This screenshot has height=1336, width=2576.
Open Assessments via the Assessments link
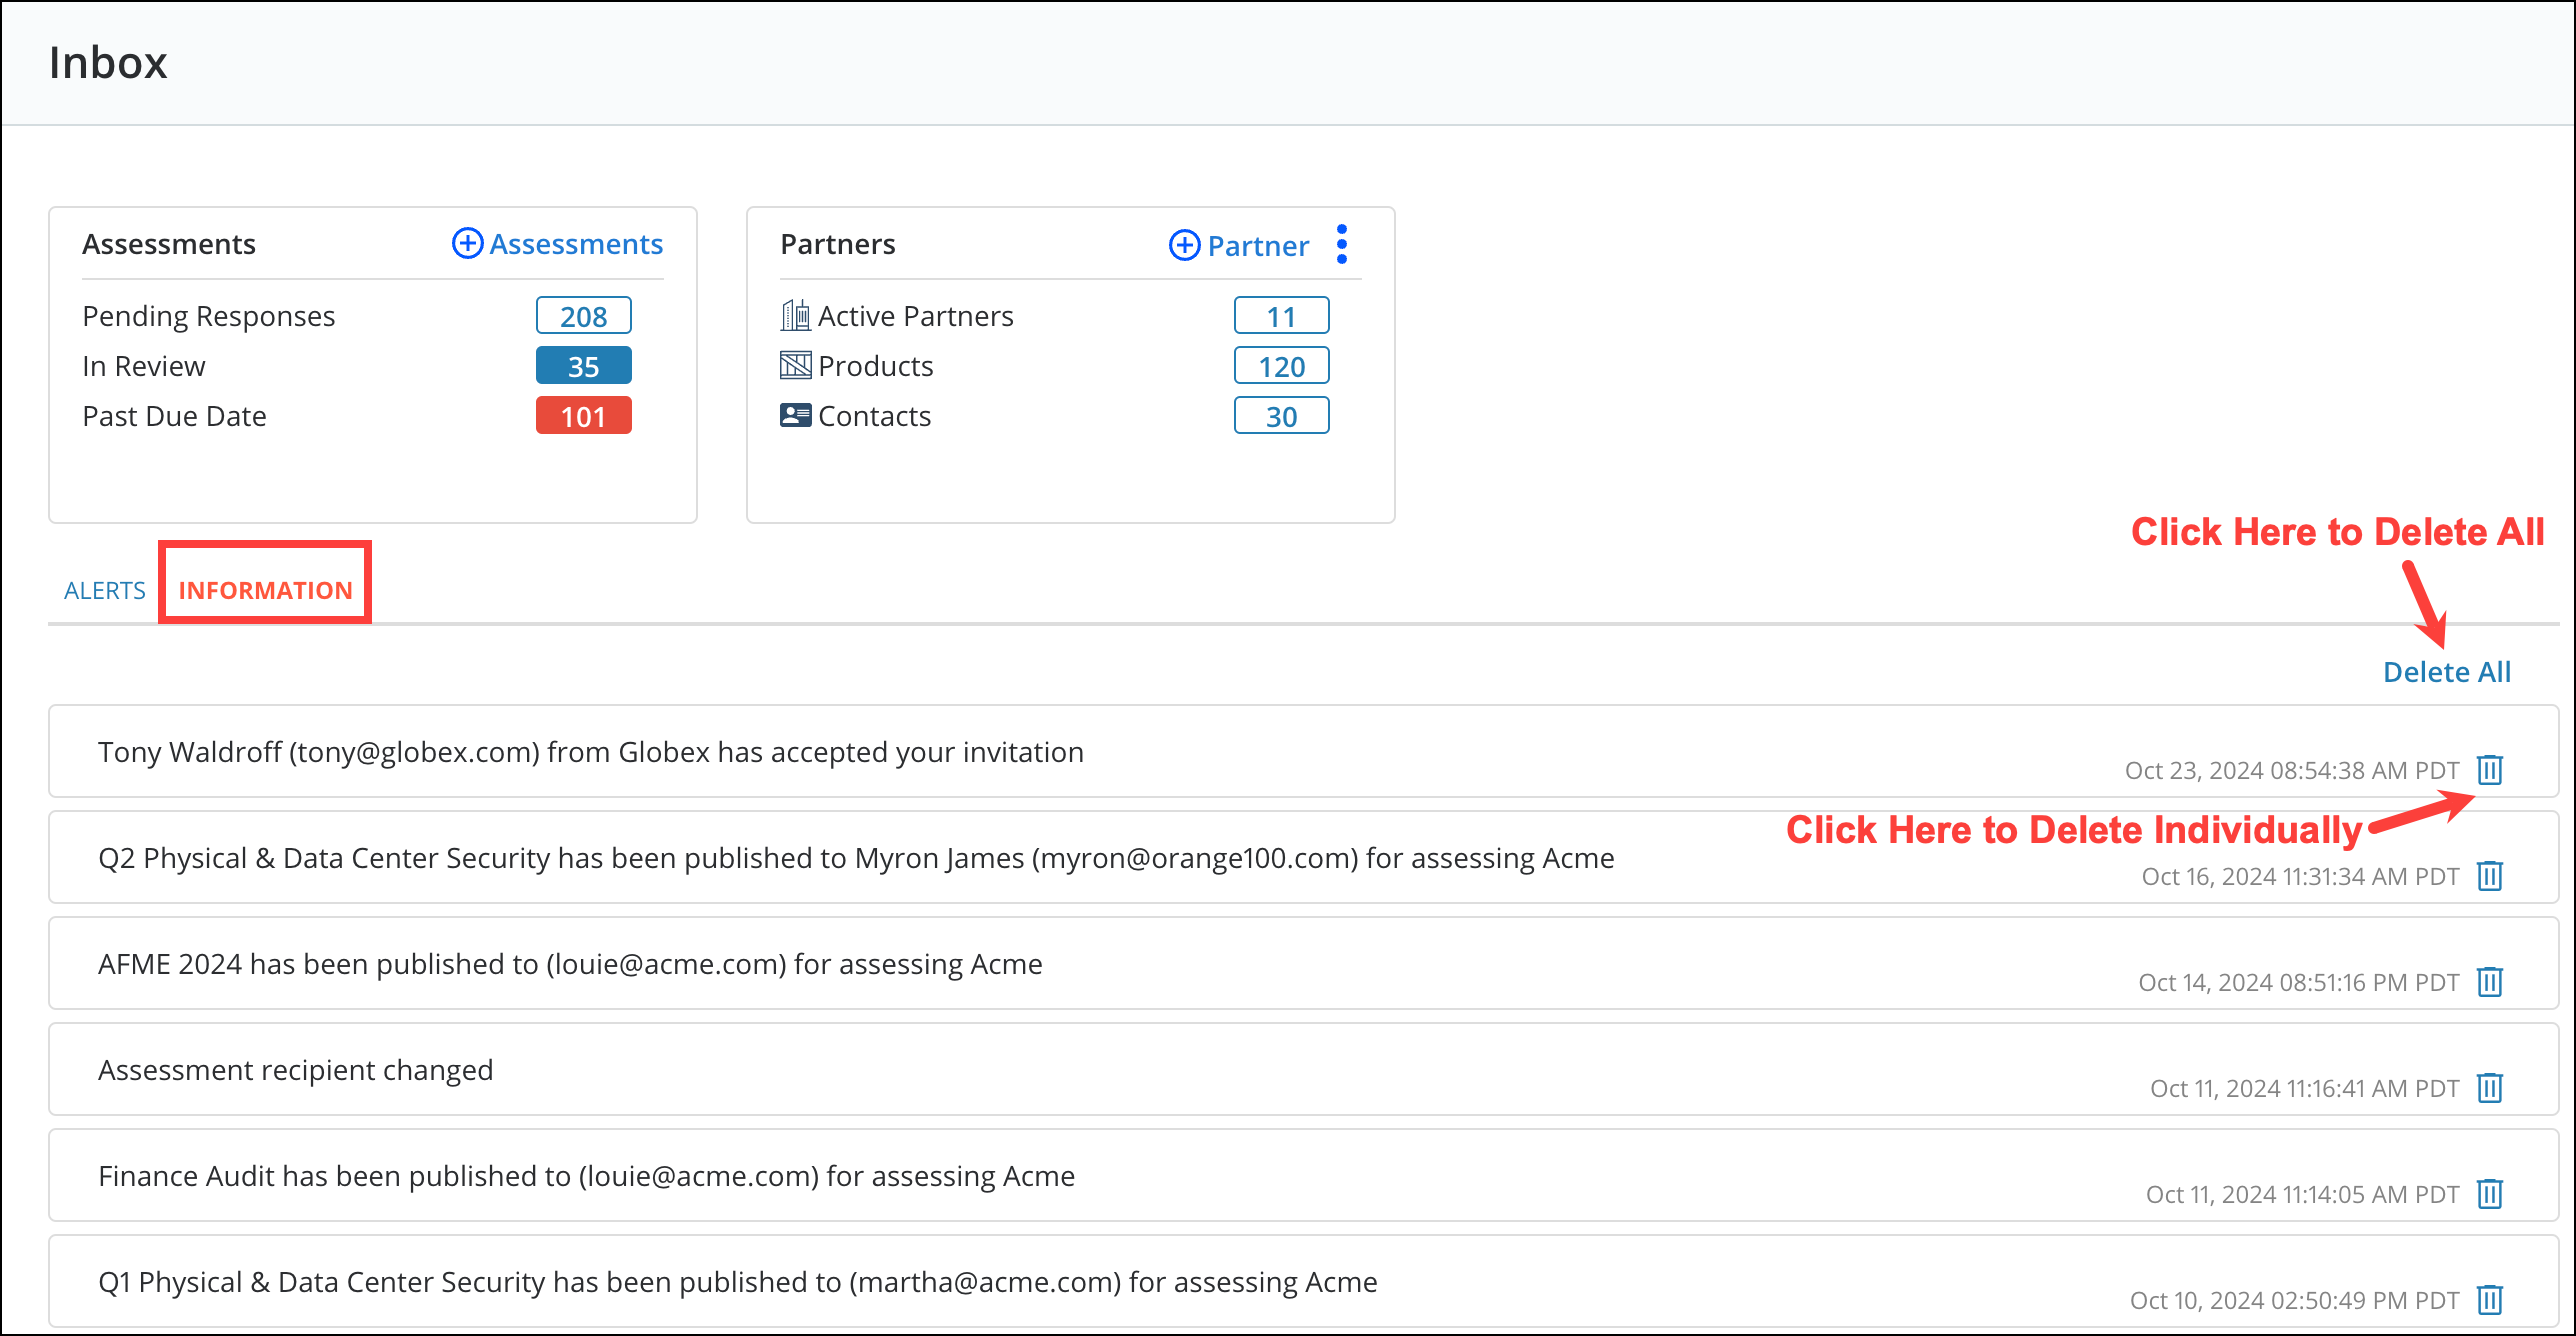(575, 243)
